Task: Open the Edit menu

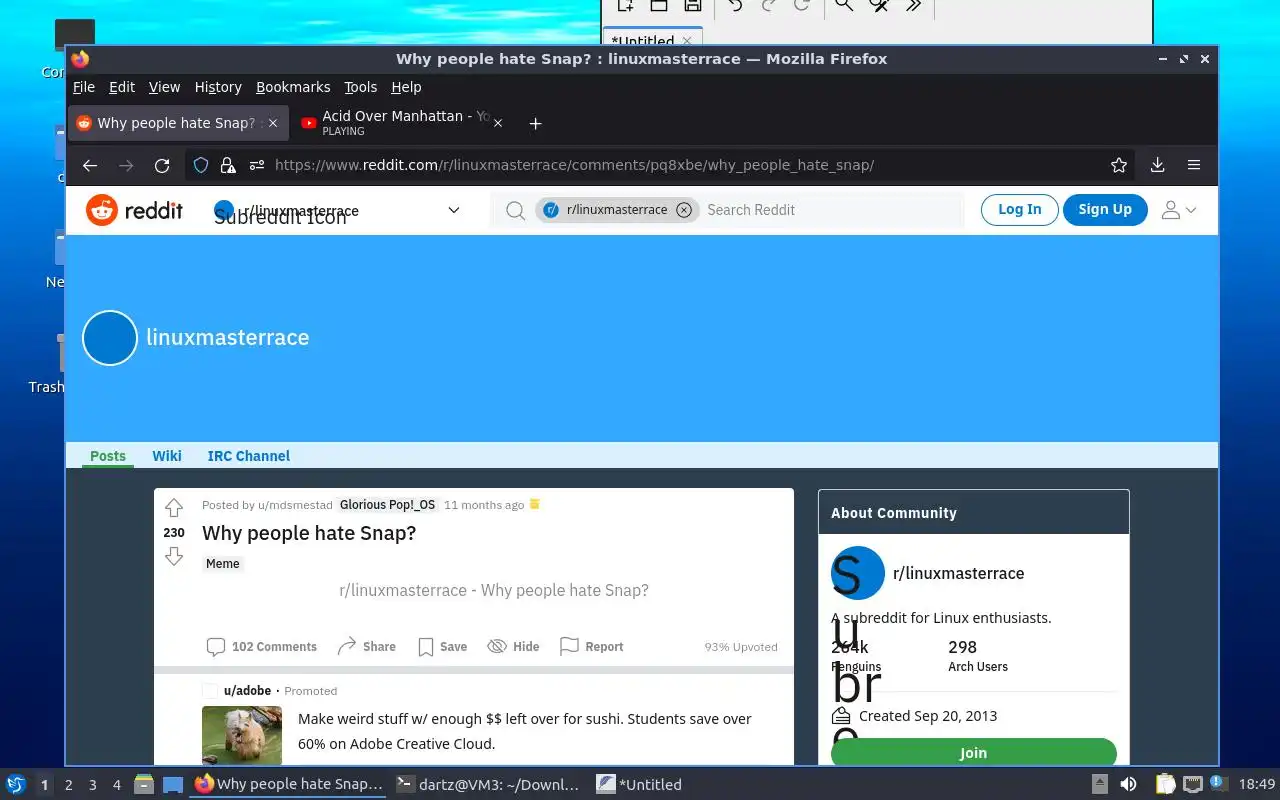Action: [x=122, y=87]
